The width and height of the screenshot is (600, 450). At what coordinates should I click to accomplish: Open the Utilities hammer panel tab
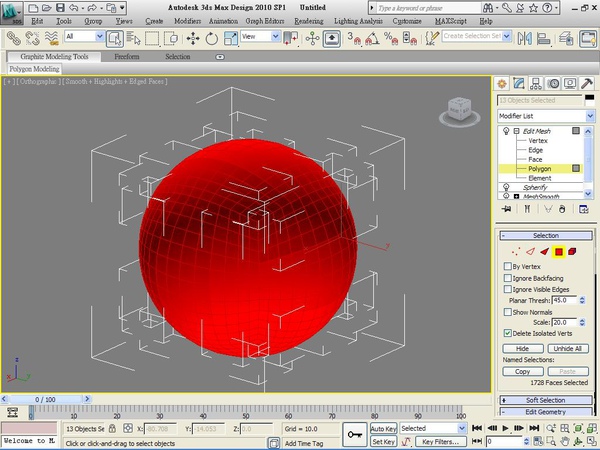point(587,83)
